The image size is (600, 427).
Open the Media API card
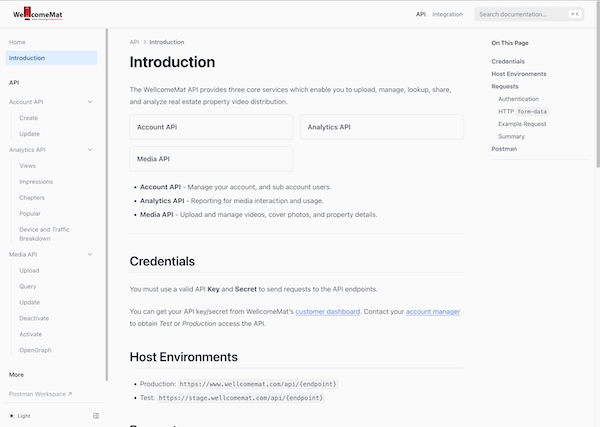[211, 159]
